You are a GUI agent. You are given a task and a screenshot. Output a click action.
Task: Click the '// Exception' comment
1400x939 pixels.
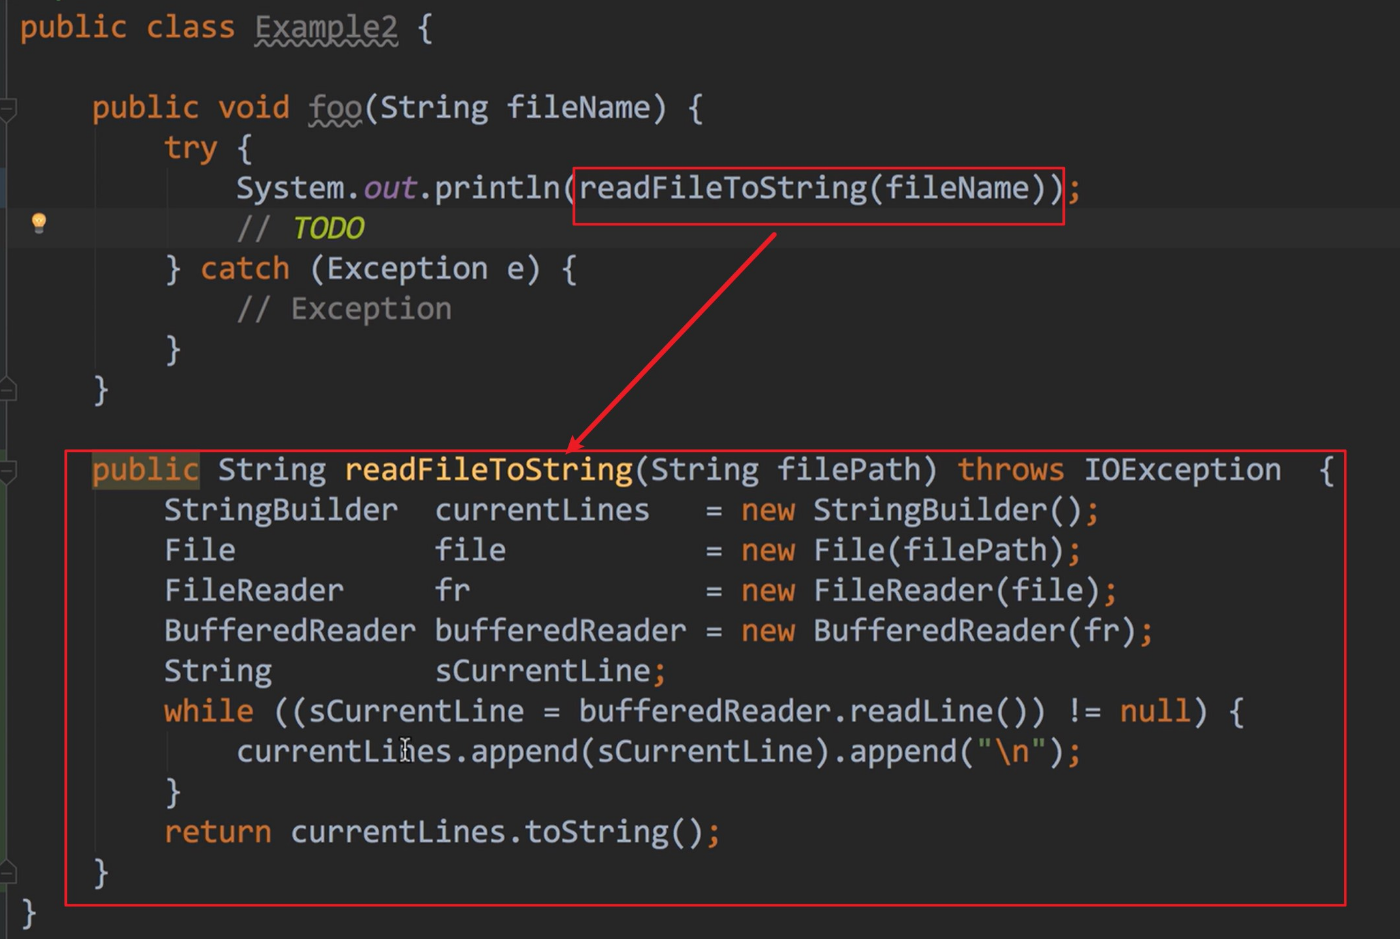[x=344, y=309]
